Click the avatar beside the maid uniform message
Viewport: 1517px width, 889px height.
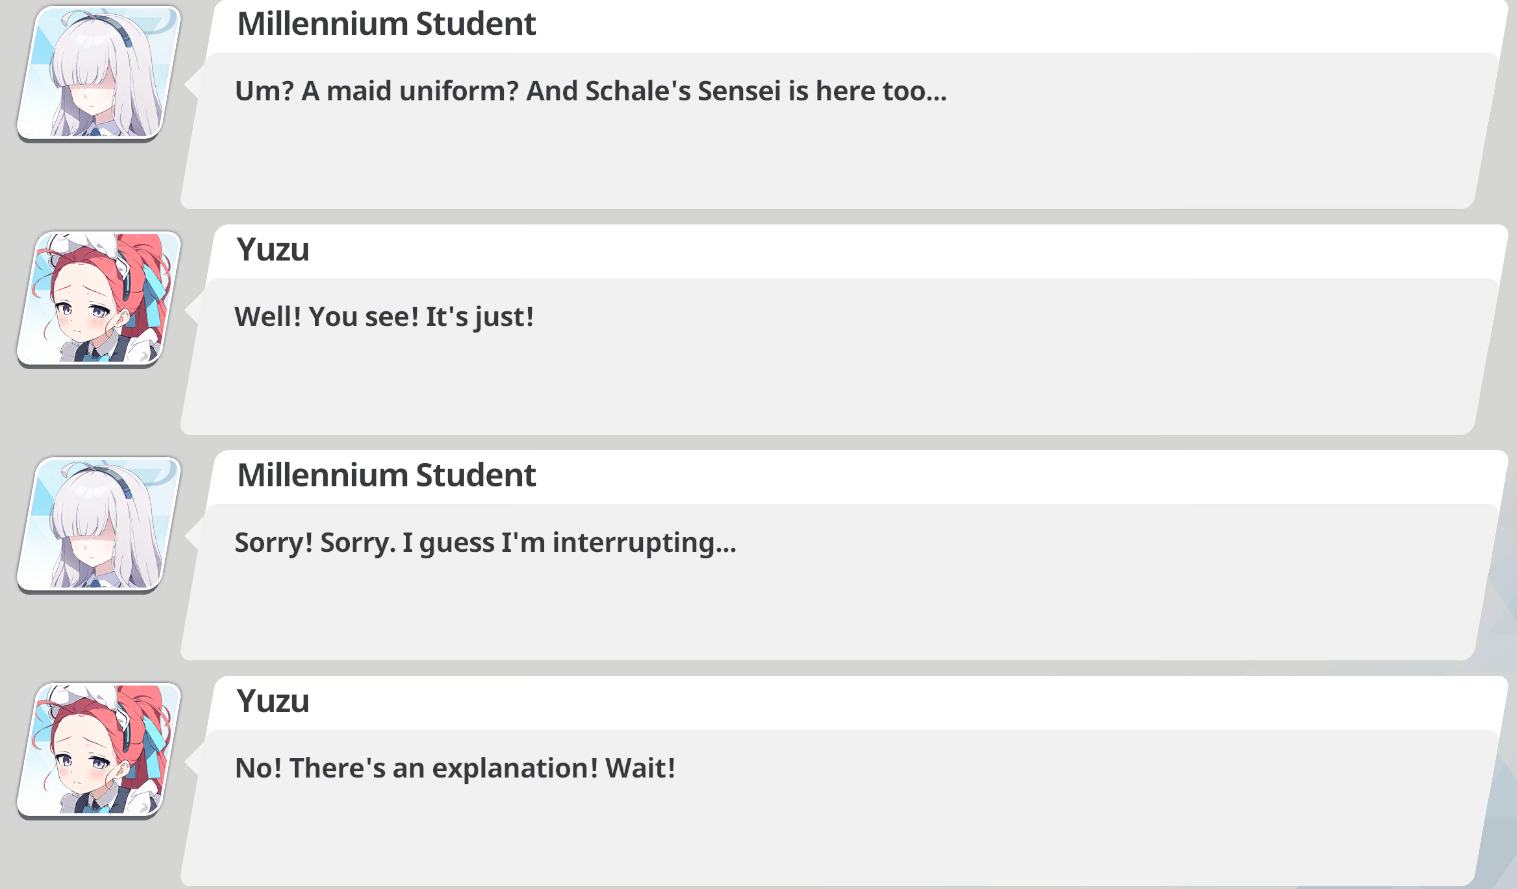point(99,73)
